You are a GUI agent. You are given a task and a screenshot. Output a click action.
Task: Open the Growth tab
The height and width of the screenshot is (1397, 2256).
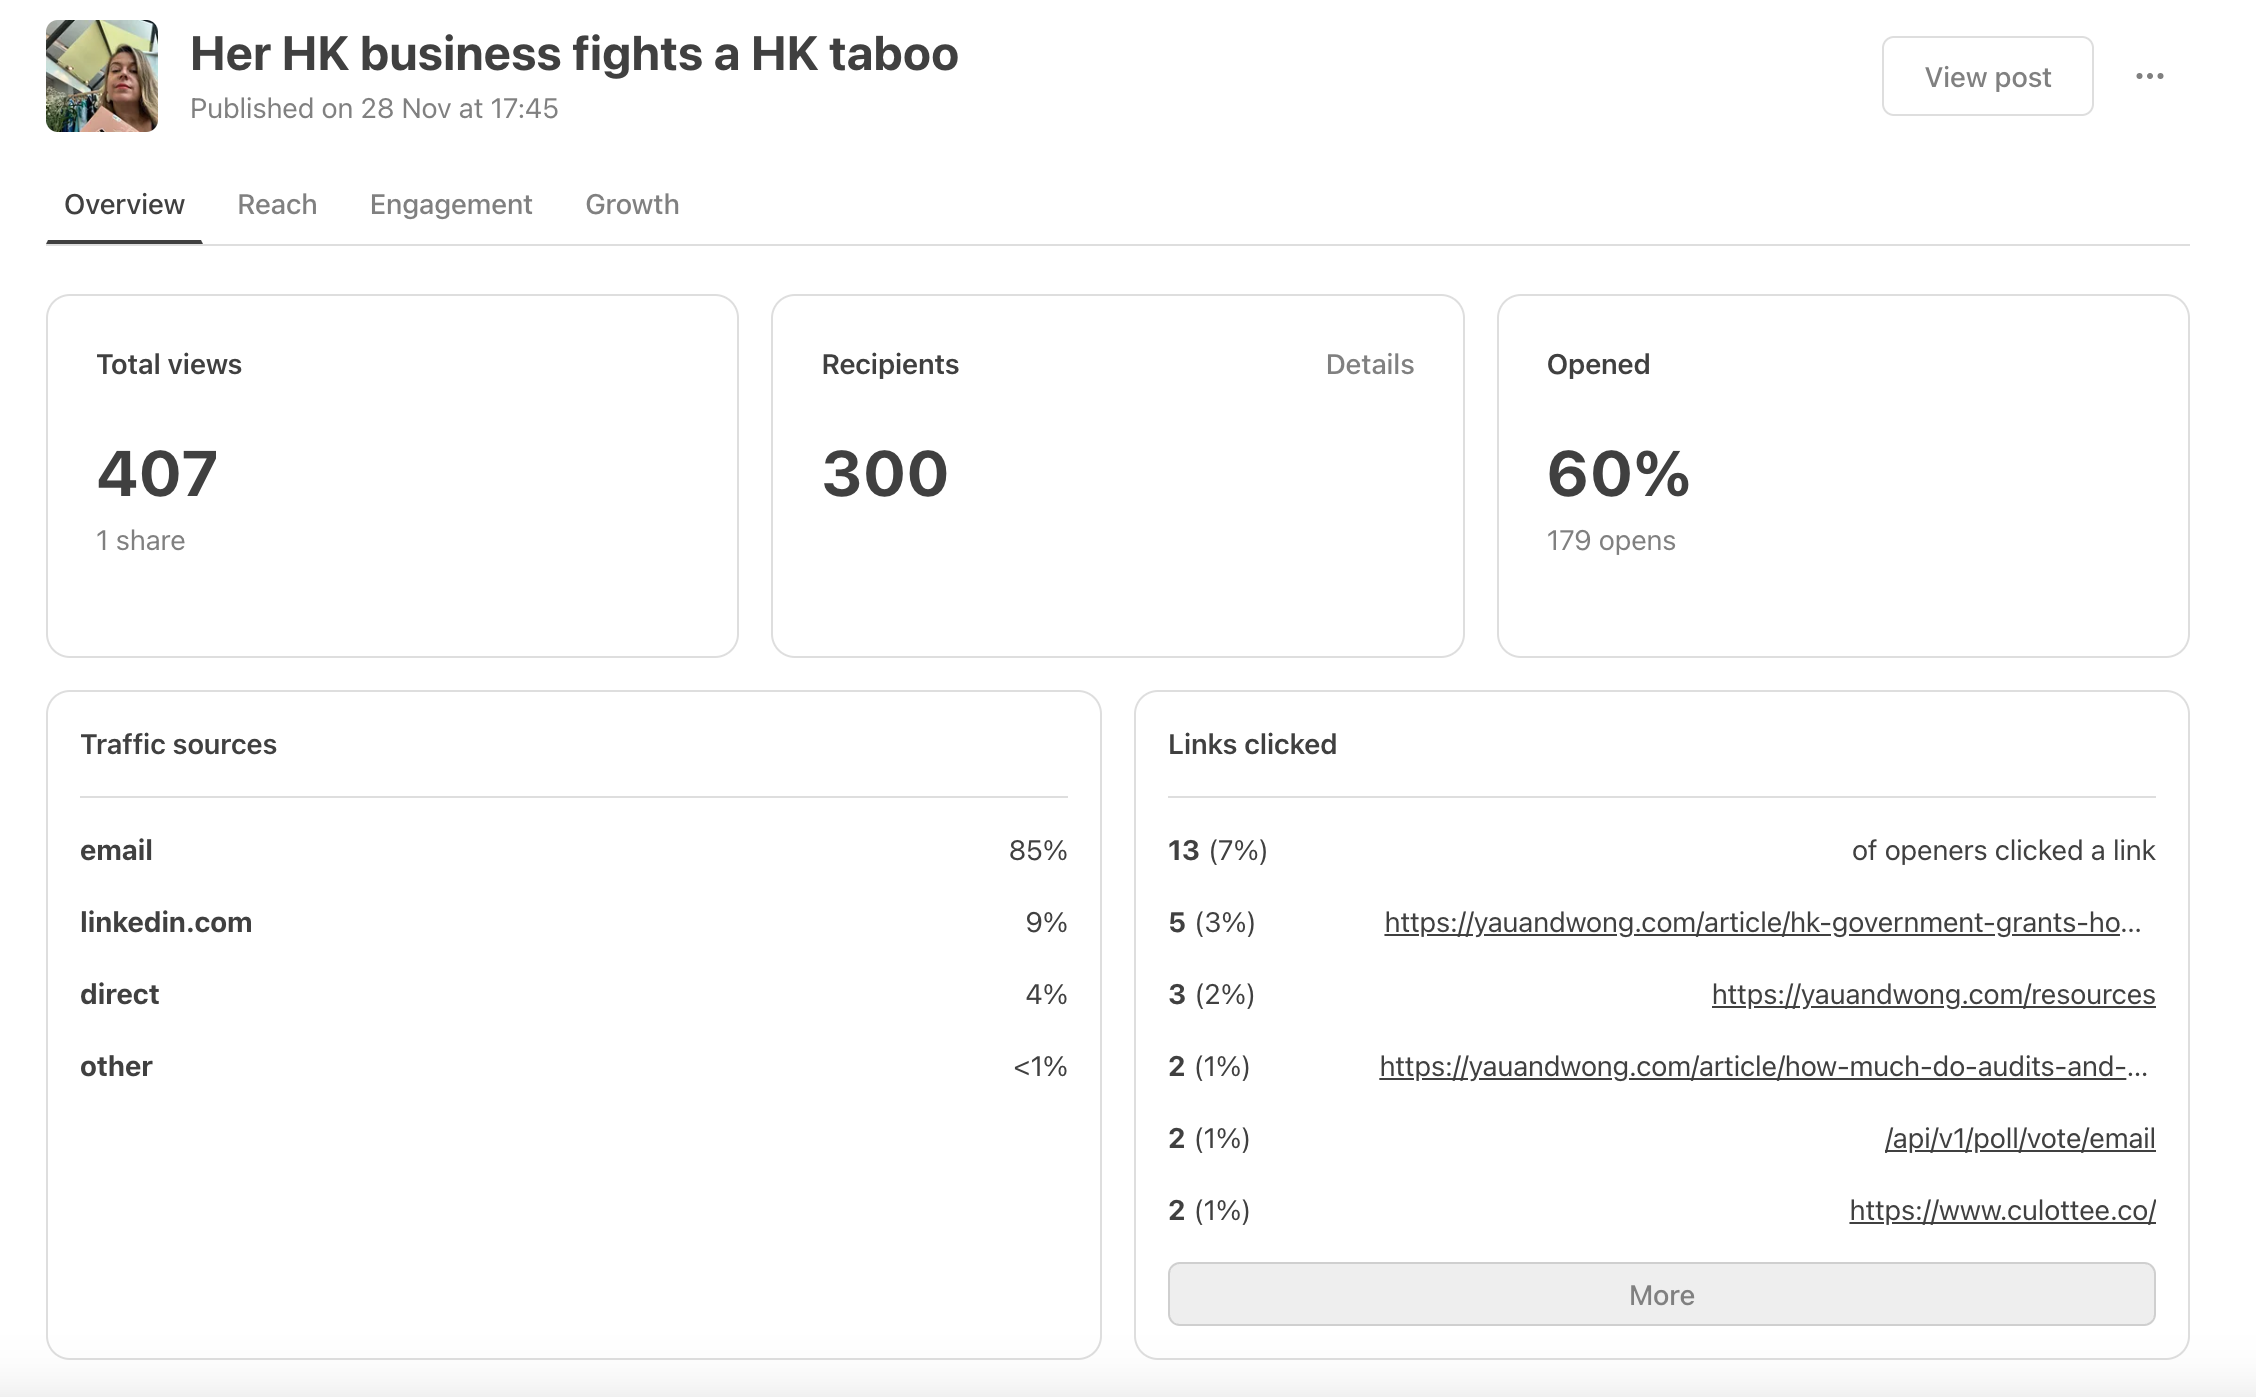click(632, 204)
